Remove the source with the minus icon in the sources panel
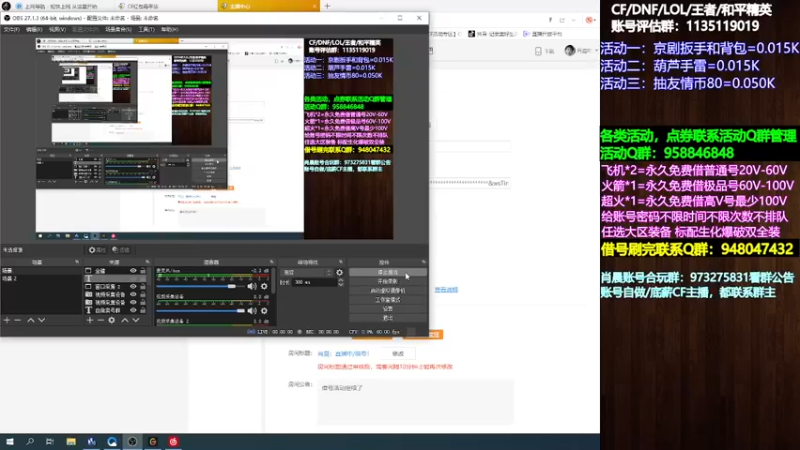The image size is (800, 450). [x=101, y=320]
